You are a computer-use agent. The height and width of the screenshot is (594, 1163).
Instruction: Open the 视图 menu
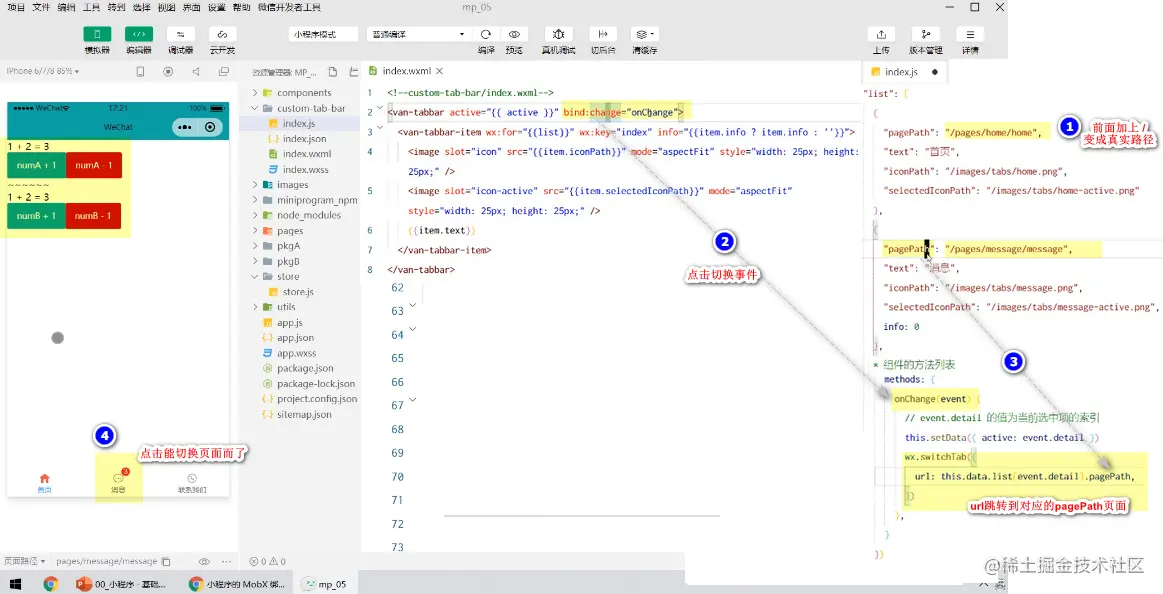(167, 7)
